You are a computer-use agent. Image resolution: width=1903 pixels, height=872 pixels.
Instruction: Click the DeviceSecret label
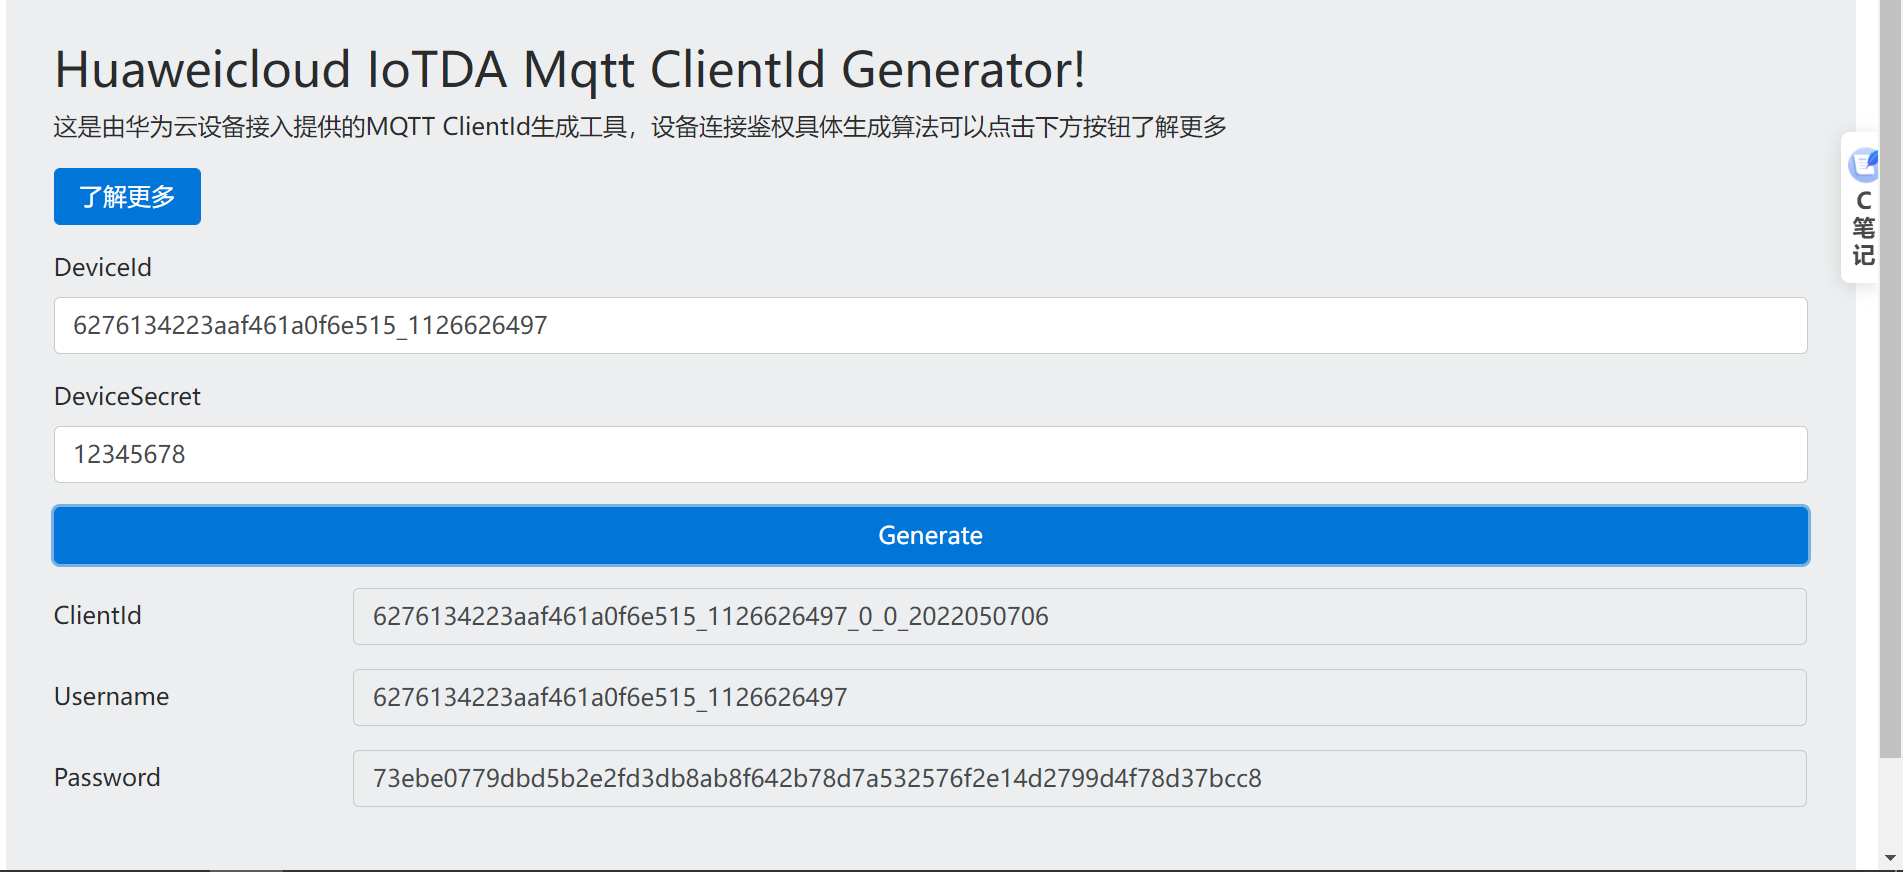coord(127,397)
